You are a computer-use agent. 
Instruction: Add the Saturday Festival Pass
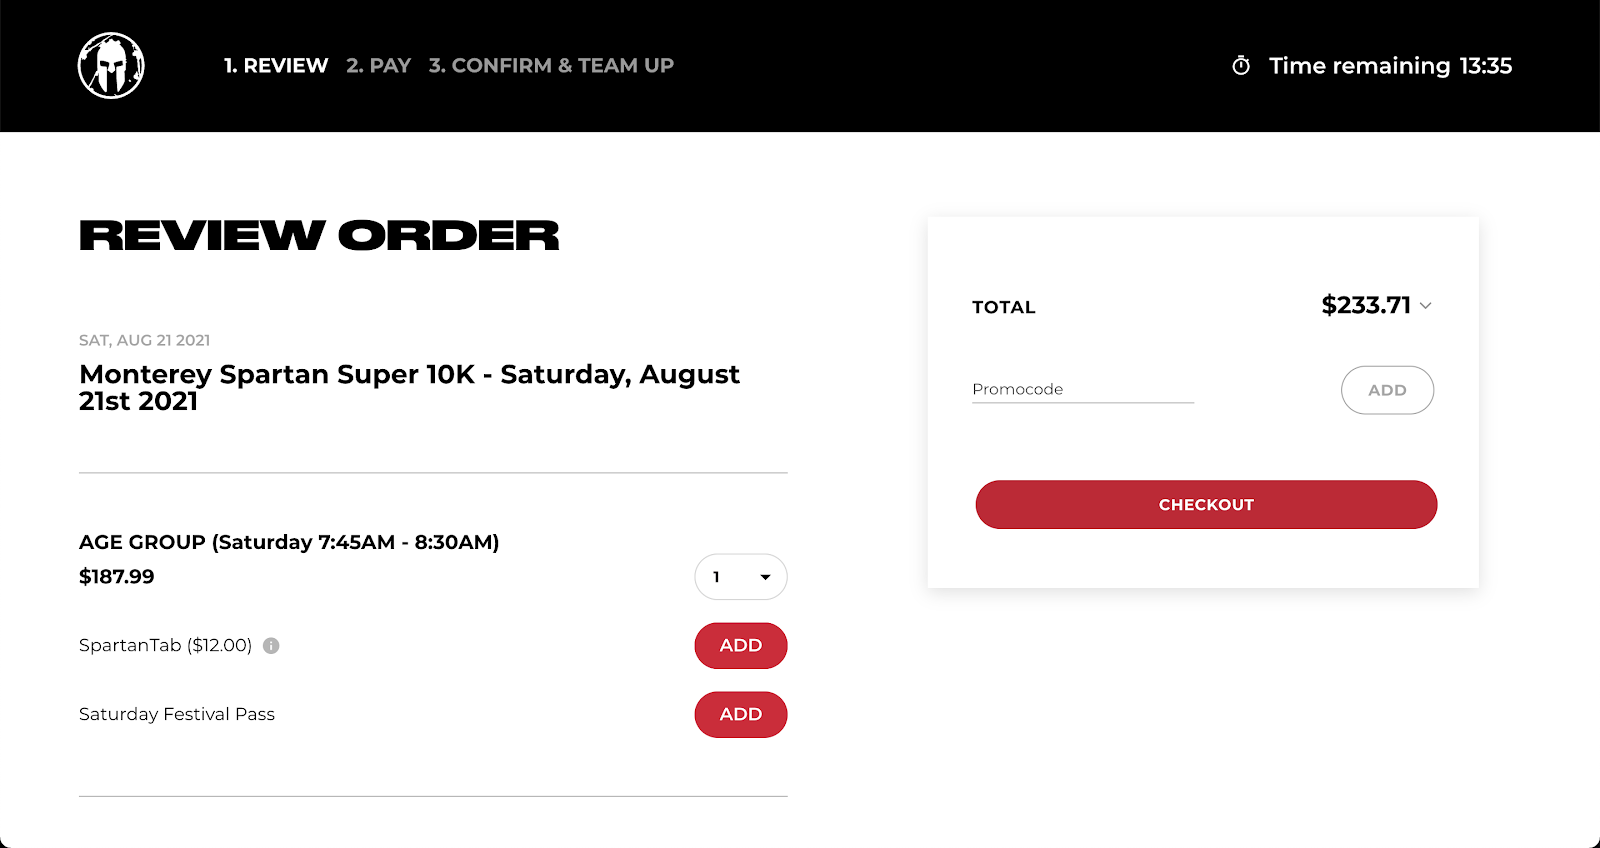pos(740,715)
